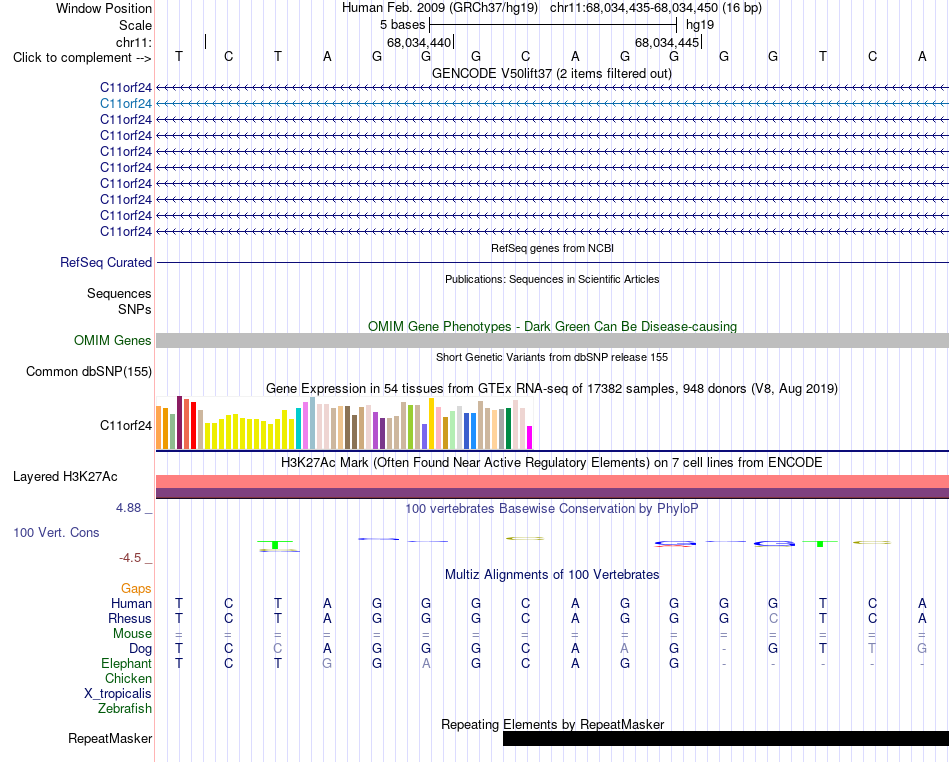Viewport: 950px width, 762px height.
Task: Click 'Repeating Elements by RepeatMasker' title
Action: pos(552,724)
